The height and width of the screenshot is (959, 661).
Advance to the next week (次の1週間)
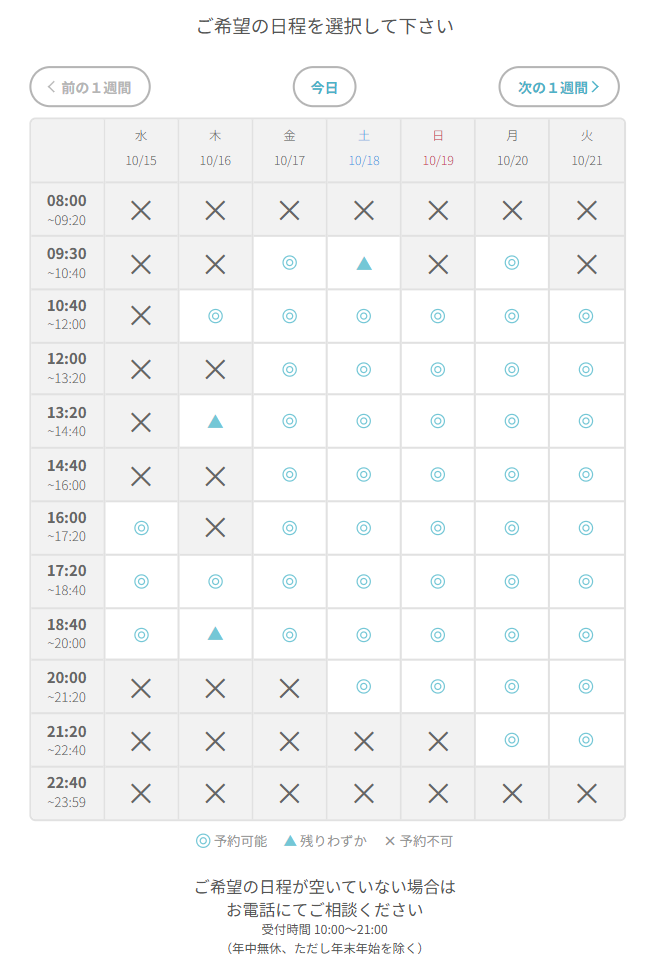559,87
